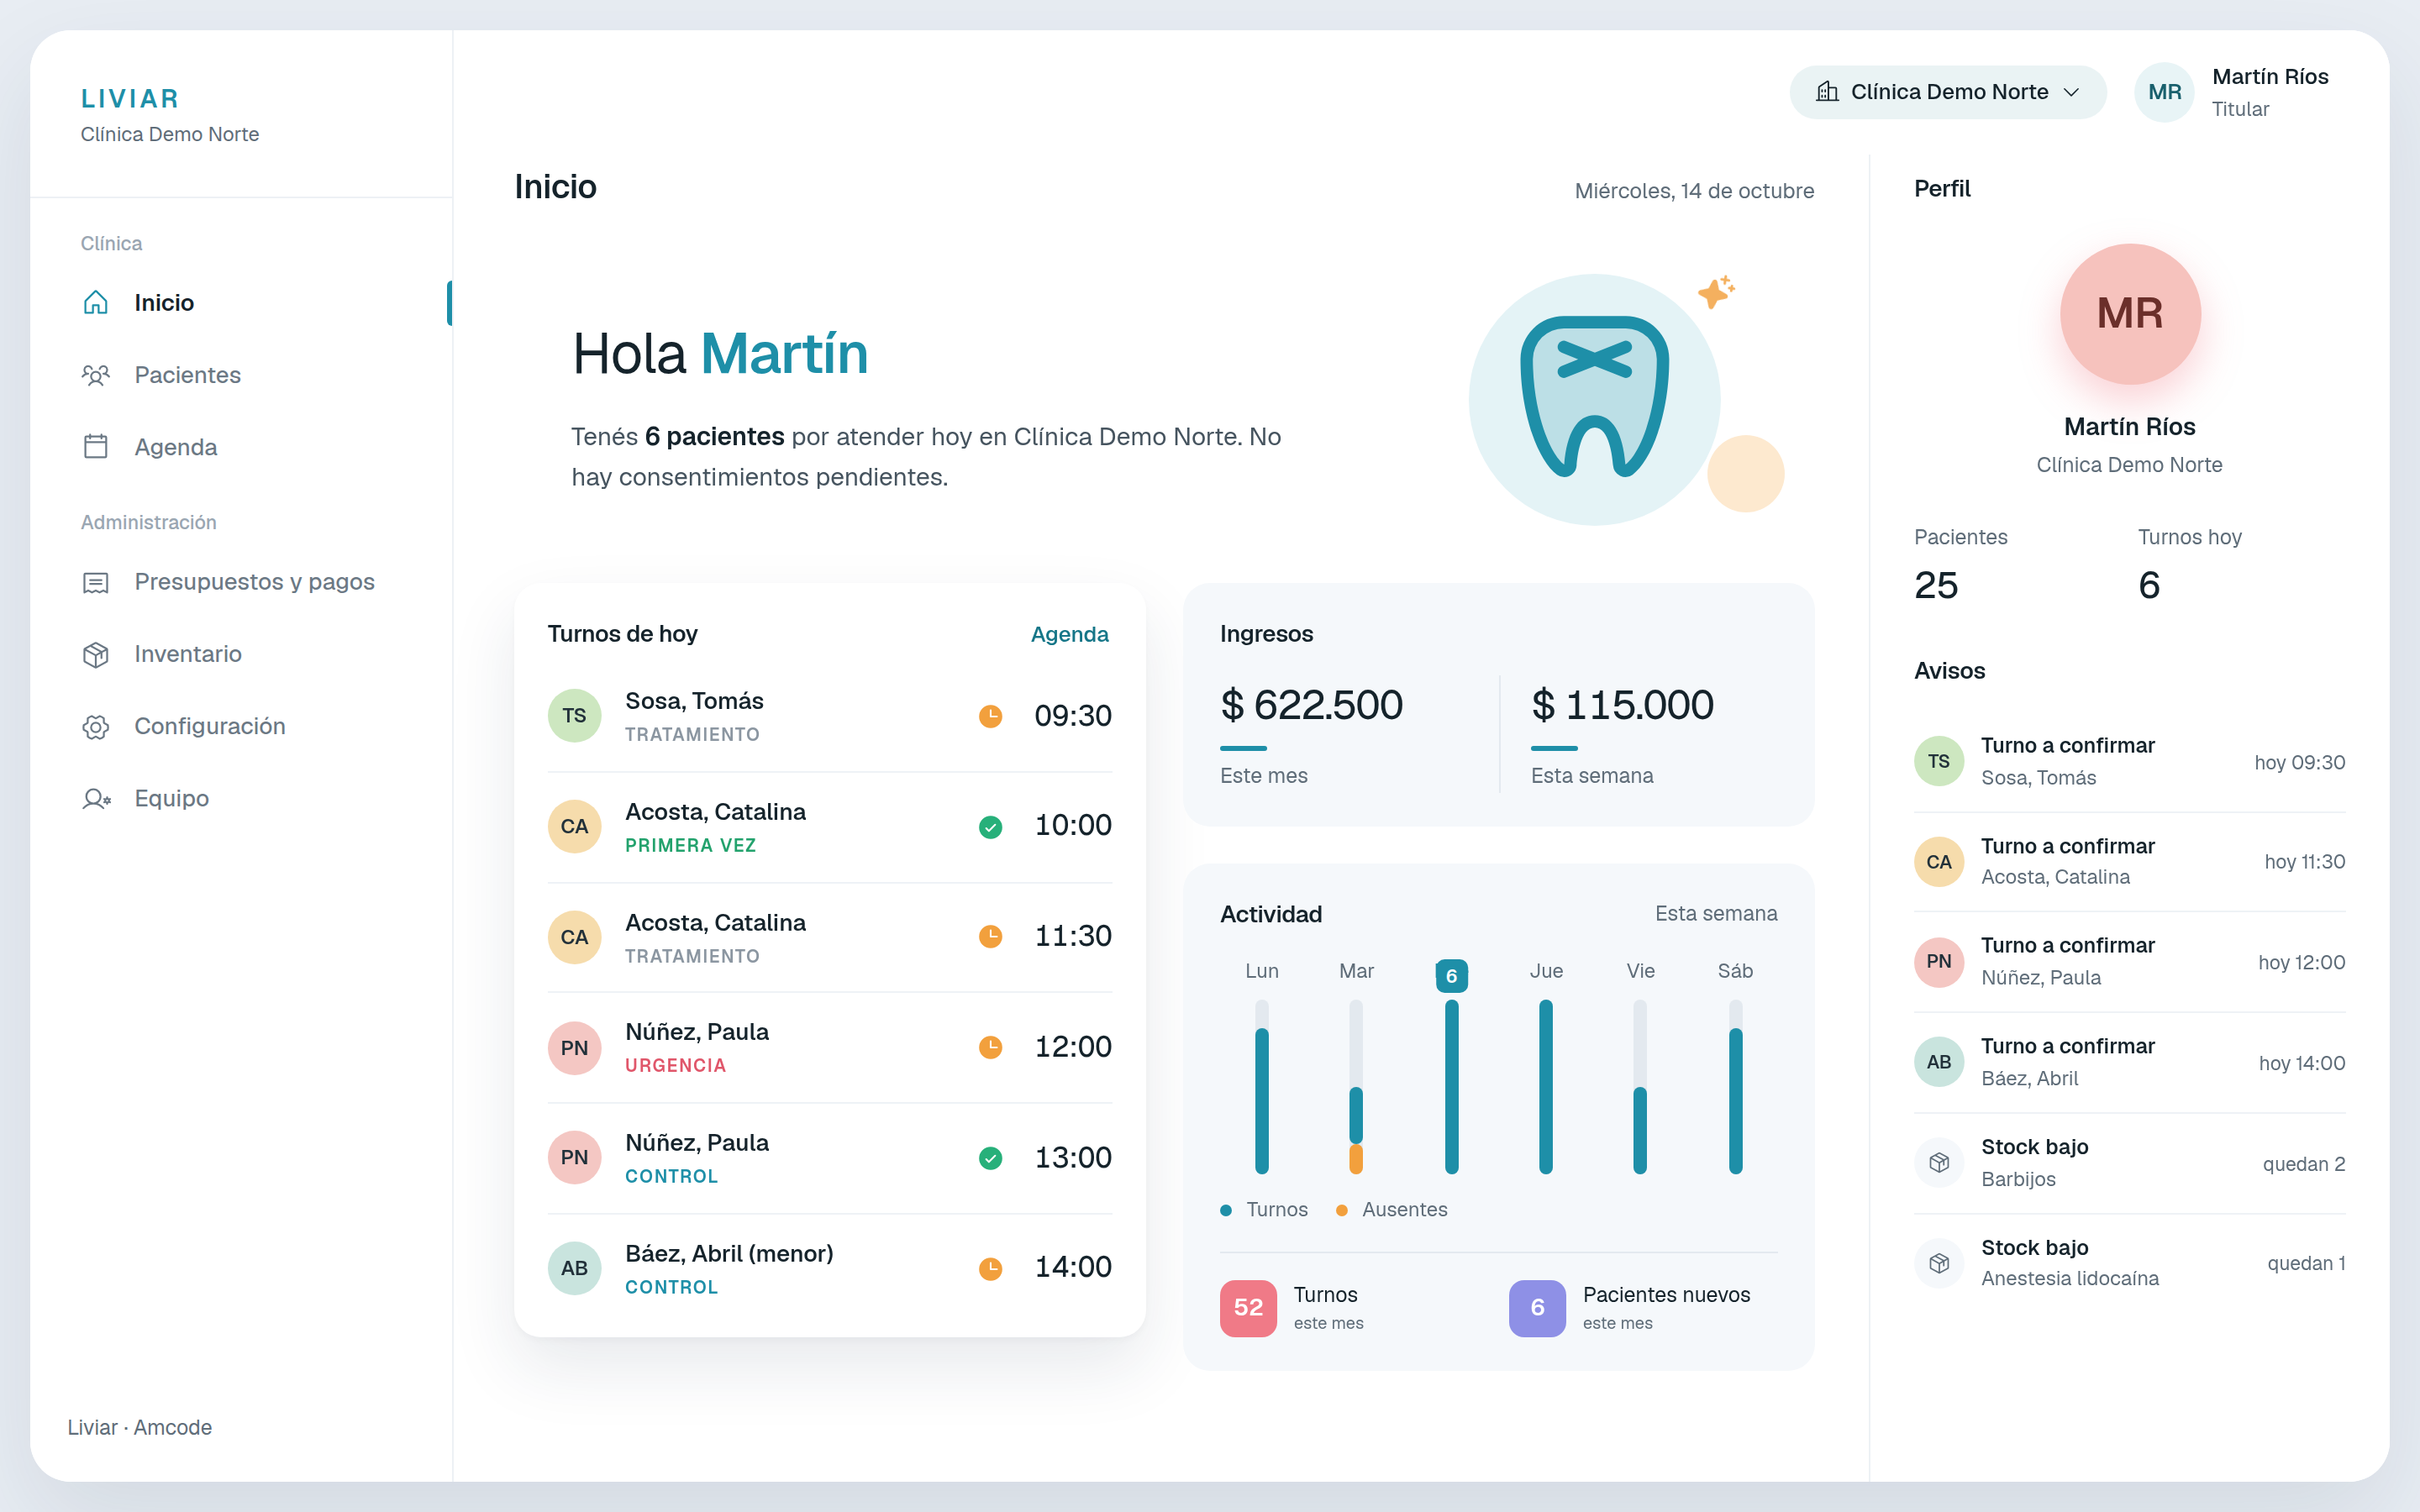Click the Configuración gear icon
The height and width of the screenshot is (1512, 2420).
[96, 727]
